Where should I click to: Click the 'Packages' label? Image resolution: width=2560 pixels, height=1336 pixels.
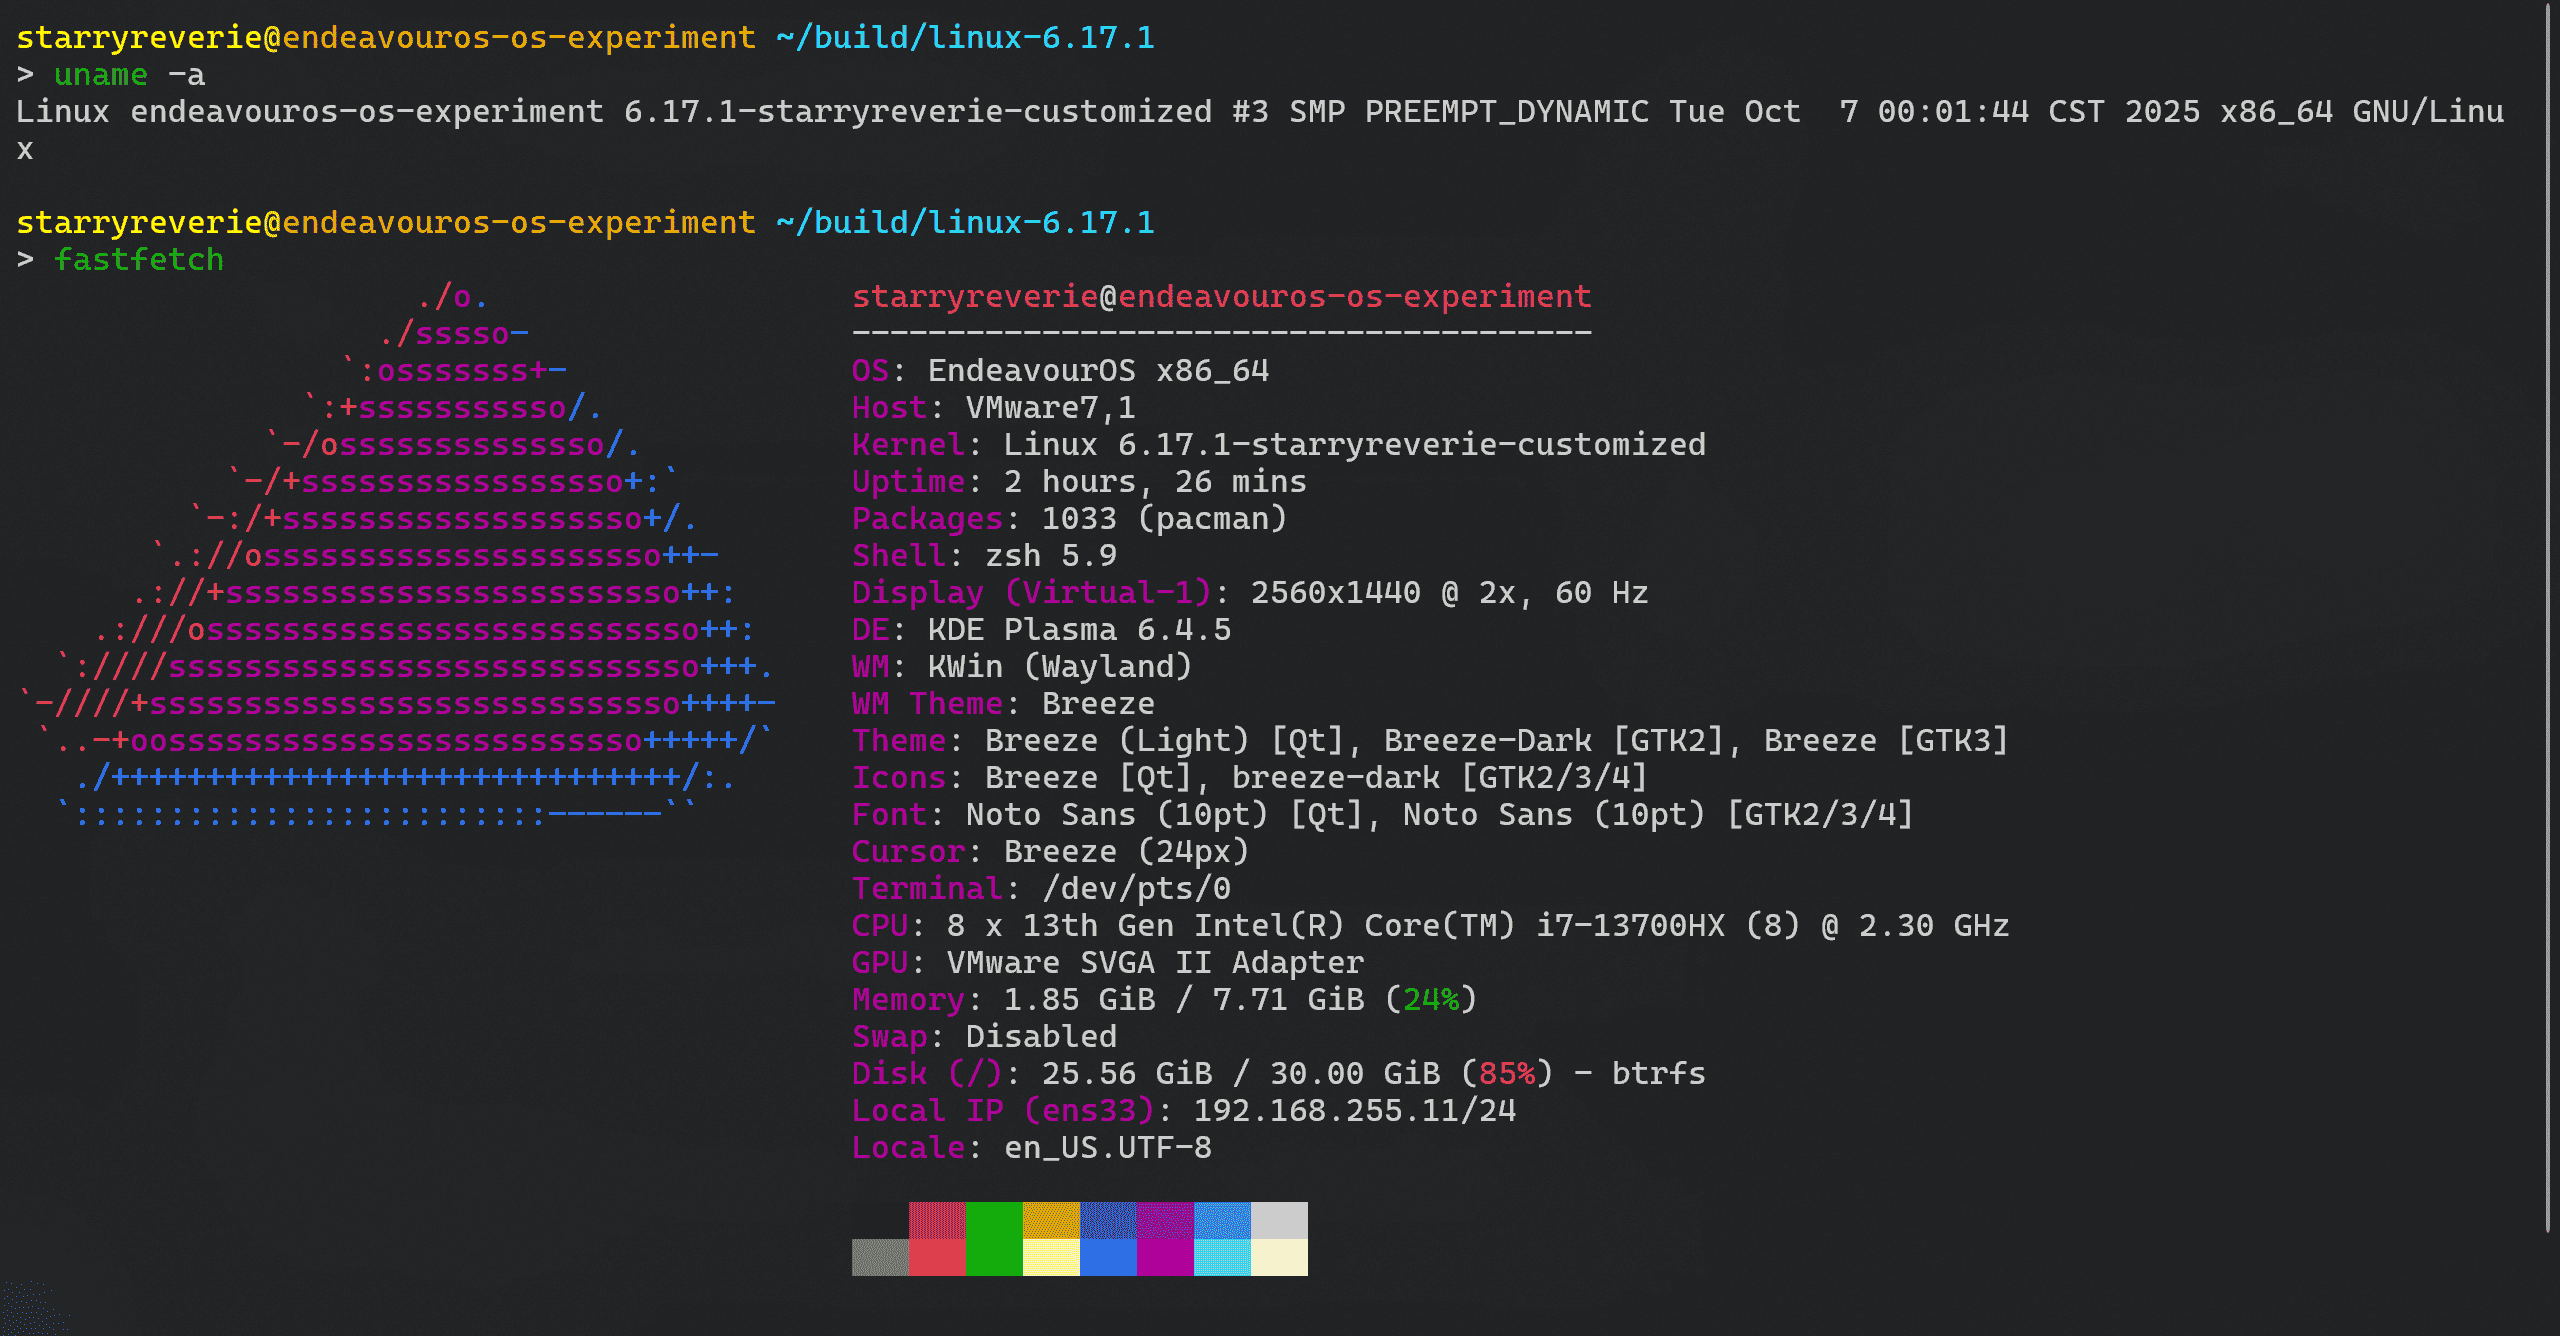pos(927,519)
